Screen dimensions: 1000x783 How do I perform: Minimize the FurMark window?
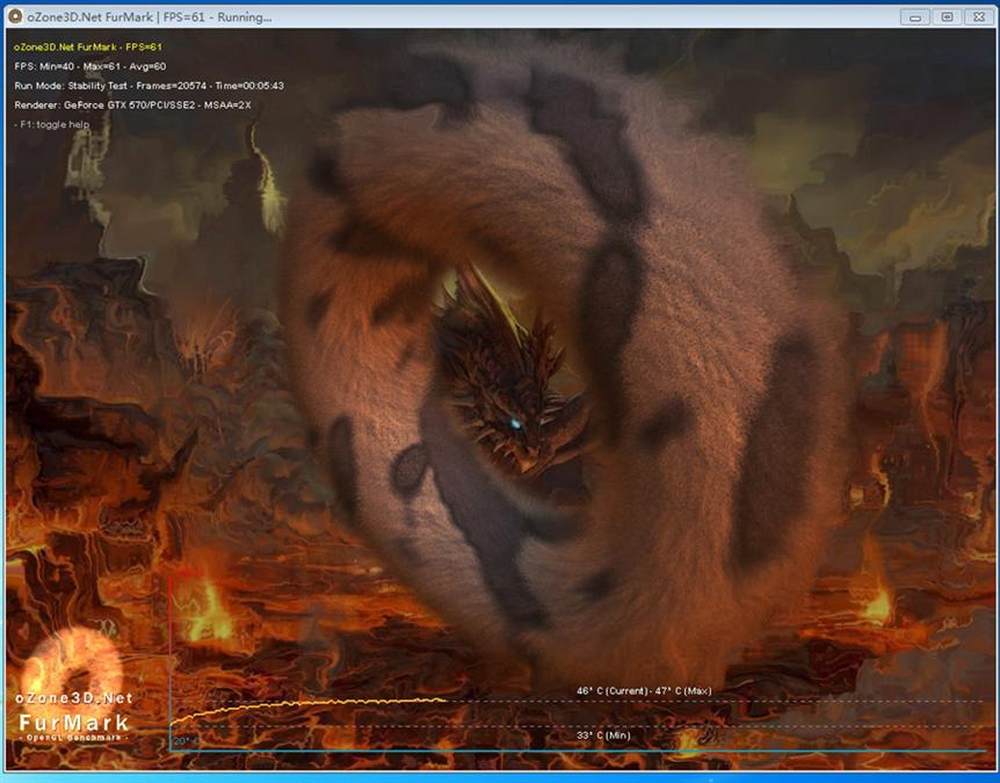click(x=915, y=17)
